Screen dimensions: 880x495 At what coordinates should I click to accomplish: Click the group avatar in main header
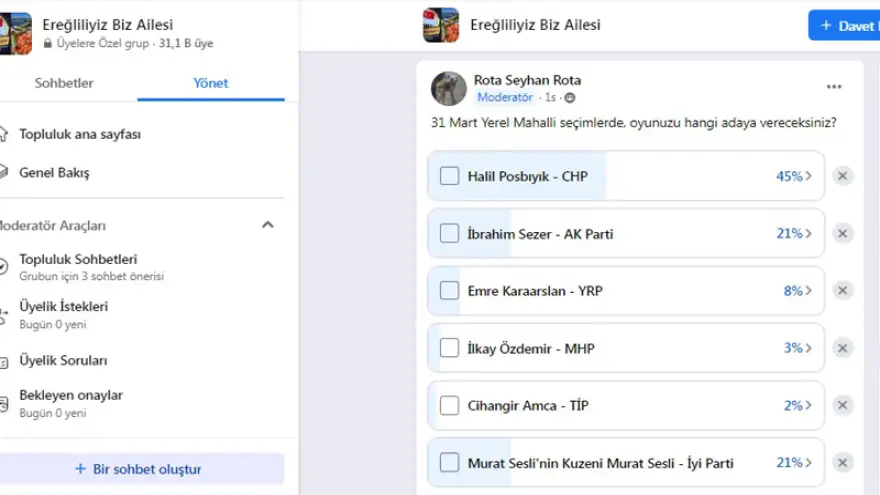tap(441, 25)
